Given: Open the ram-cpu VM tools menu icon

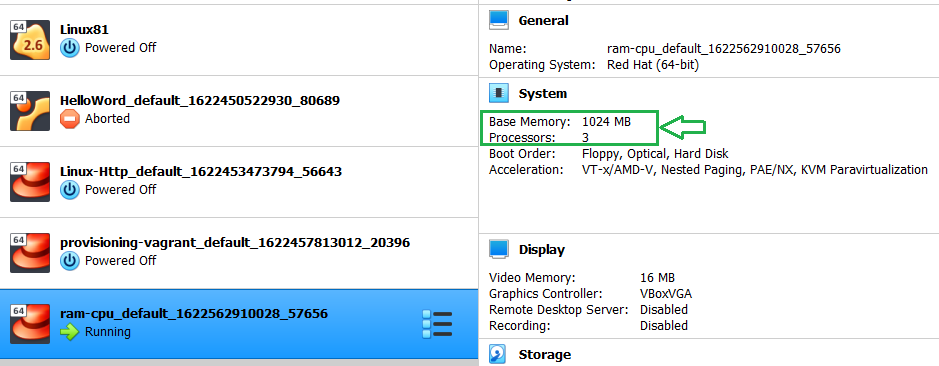Looking at the screenshot, I should click(437, 323).
